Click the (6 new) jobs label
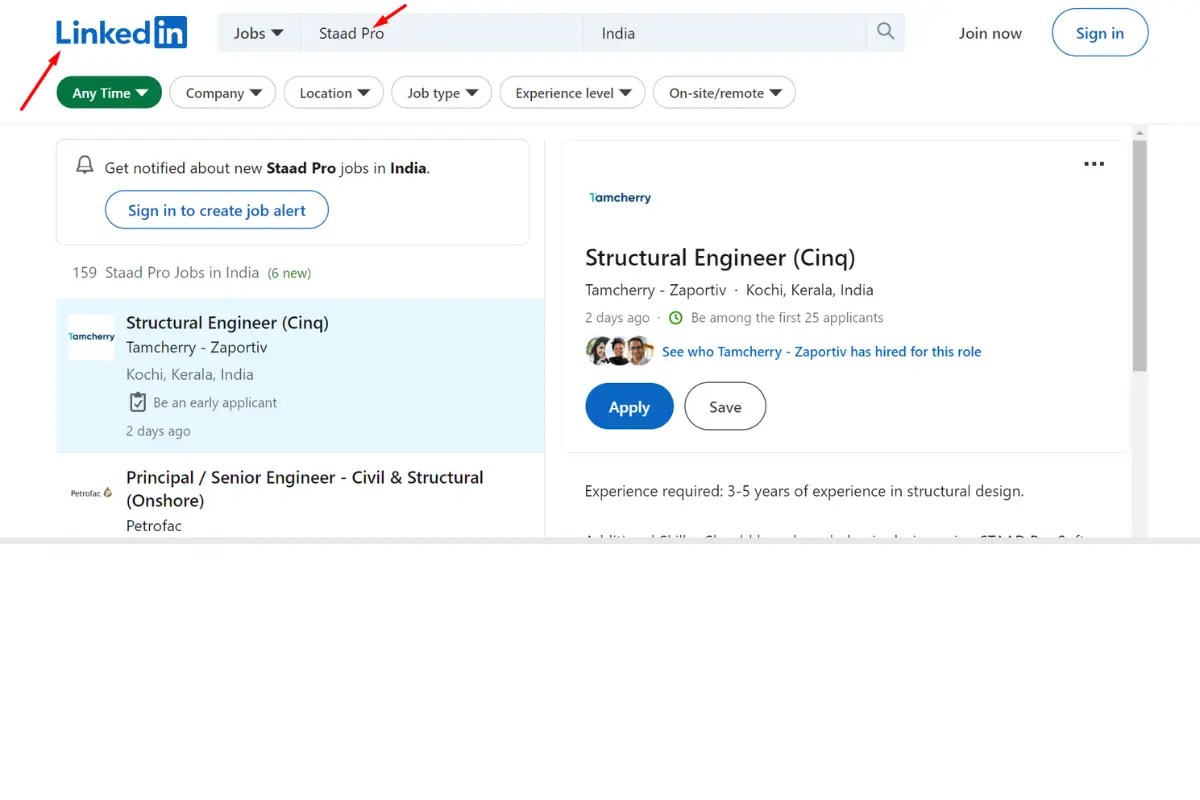 click(x=289, y=273)
